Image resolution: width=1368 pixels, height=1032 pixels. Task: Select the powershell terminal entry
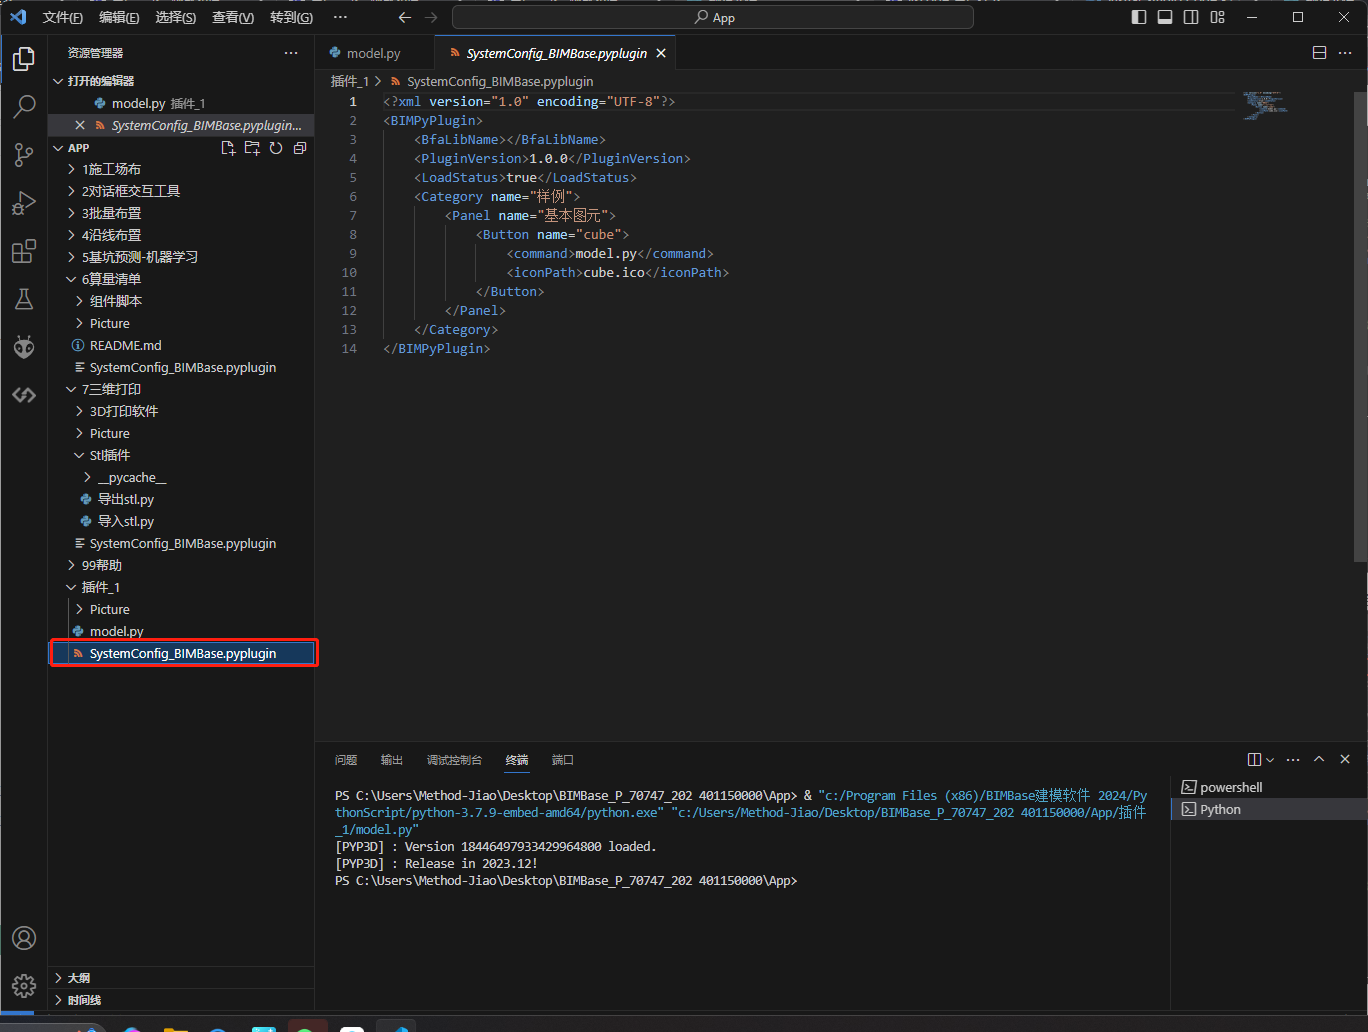tap(1231, 787)
